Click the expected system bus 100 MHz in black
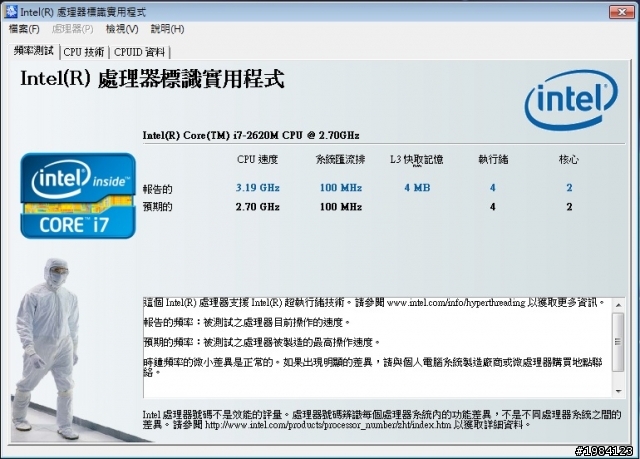The height and width of the screenshot is (459, 640). coord(341,207)
